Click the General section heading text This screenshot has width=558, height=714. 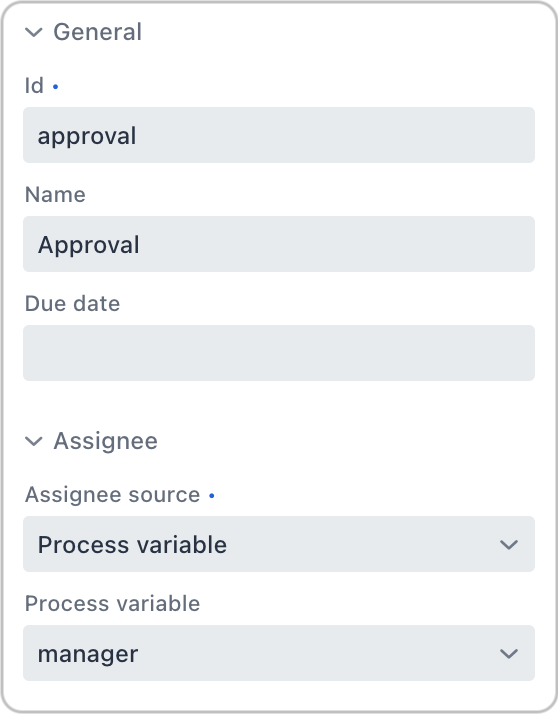pyautogui.click(x=97, y=32)
